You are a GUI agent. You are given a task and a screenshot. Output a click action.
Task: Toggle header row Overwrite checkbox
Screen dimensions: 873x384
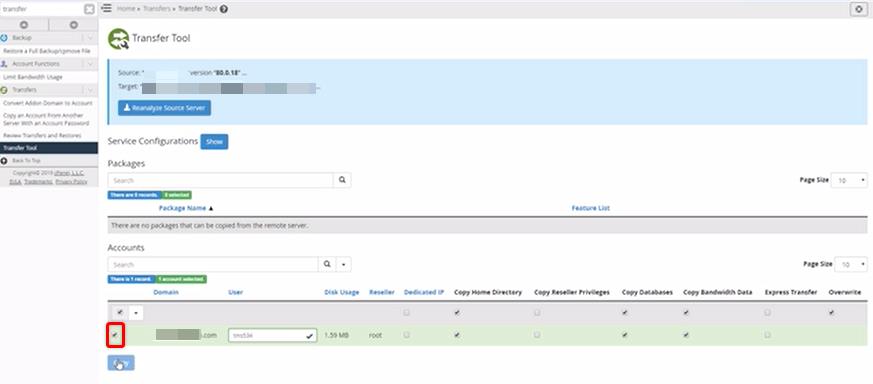tap(831, 313)
